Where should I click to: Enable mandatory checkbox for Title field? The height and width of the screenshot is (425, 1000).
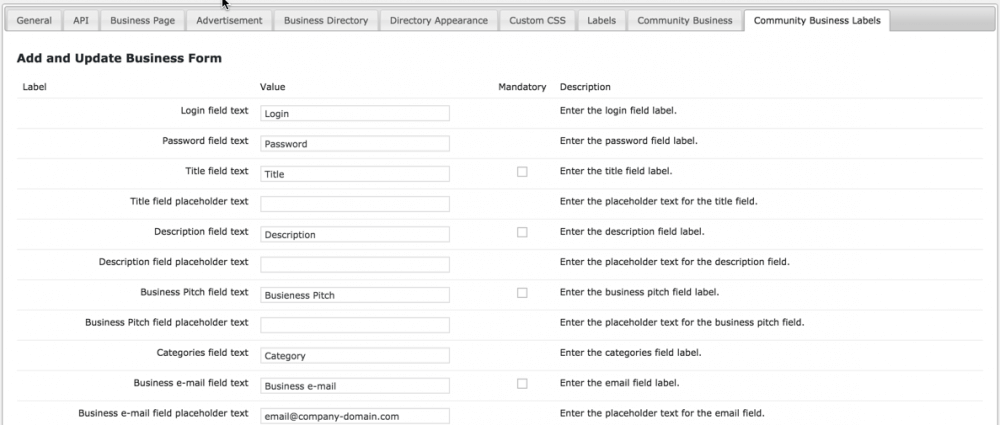[x=522, y=172]
